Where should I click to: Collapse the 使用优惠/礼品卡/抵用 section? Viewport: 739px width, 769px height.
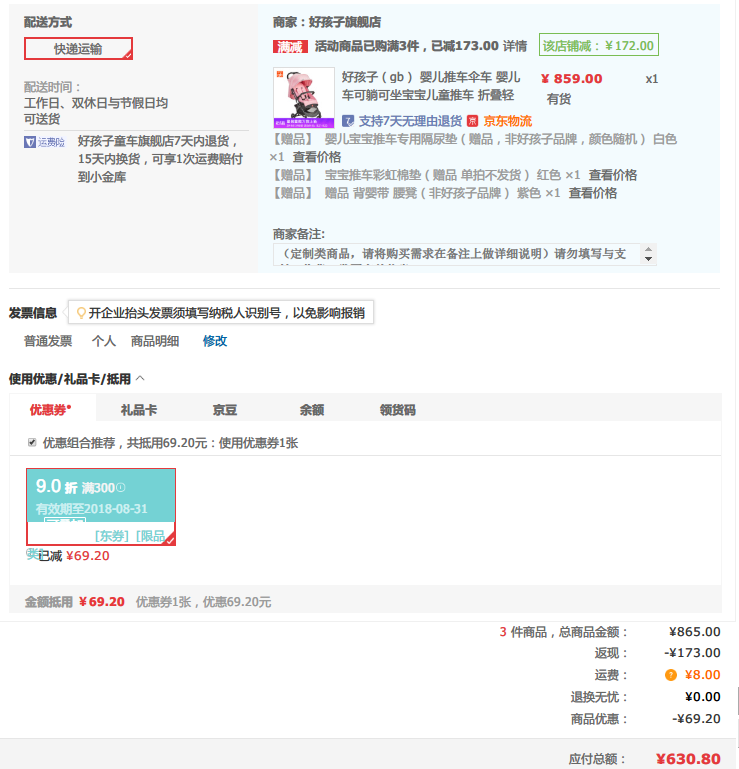tap(140, 378)
